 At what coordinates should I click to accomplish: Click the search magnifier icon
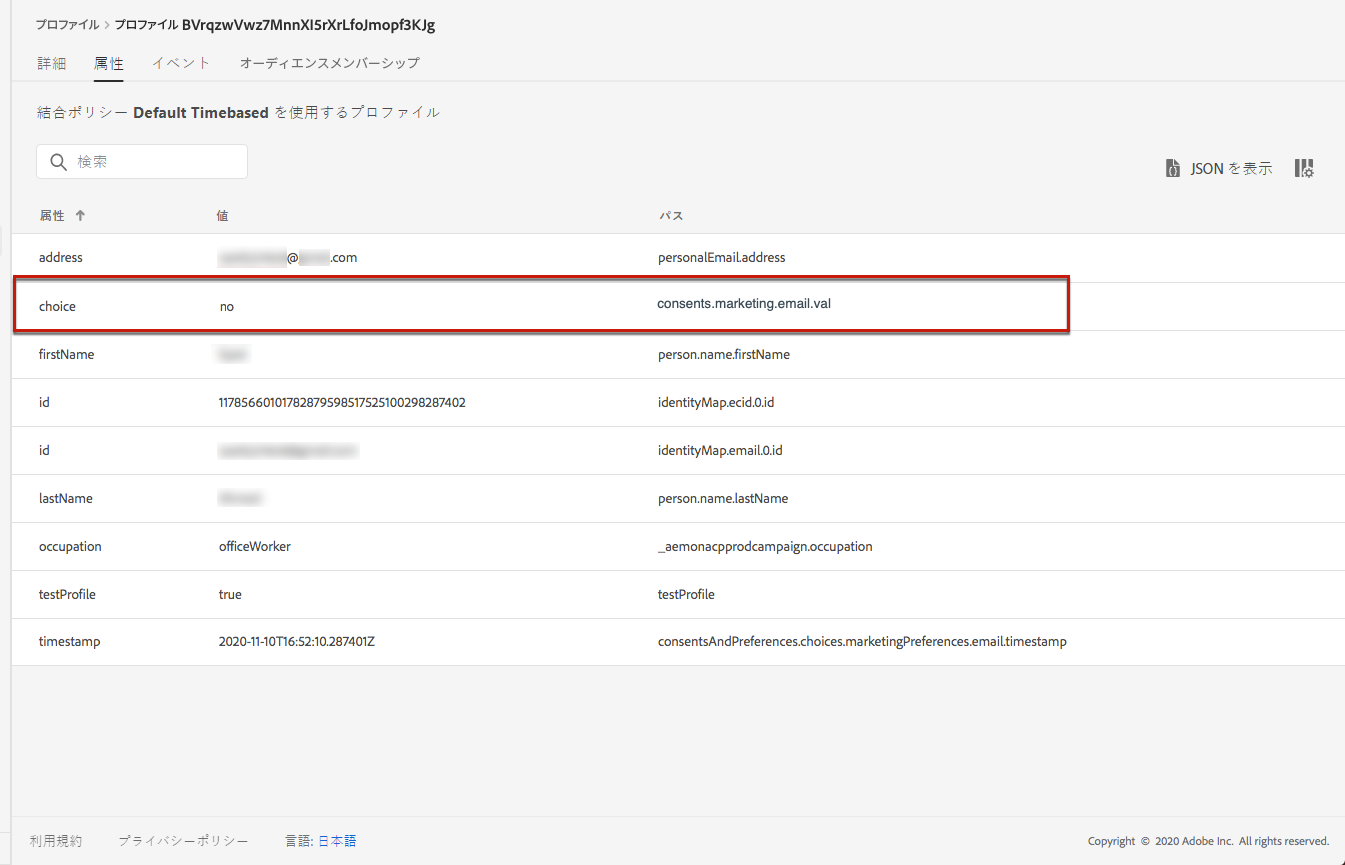click(58, 162)
